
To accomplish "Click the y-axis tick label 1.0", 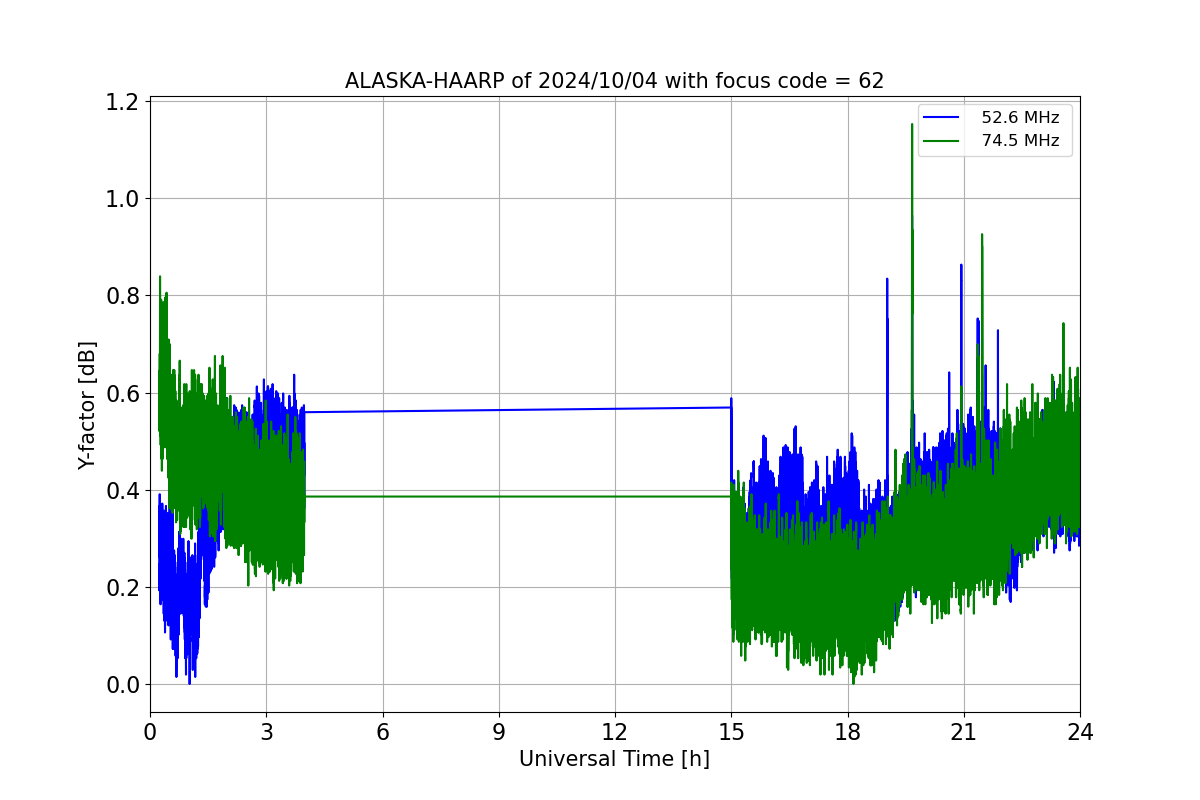I will click(124, 199).
